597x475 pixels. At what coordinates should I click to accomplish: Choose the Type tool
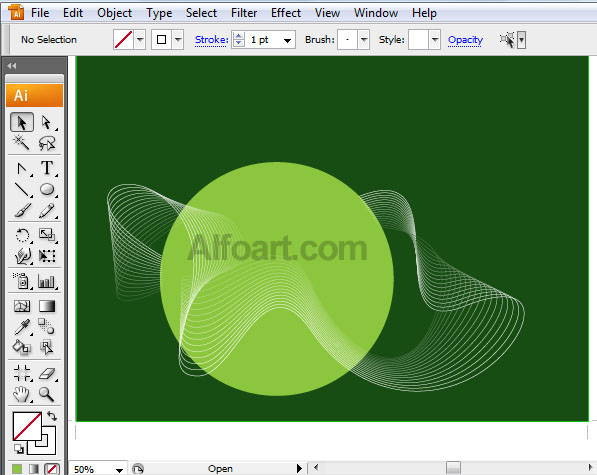[47, 168]
